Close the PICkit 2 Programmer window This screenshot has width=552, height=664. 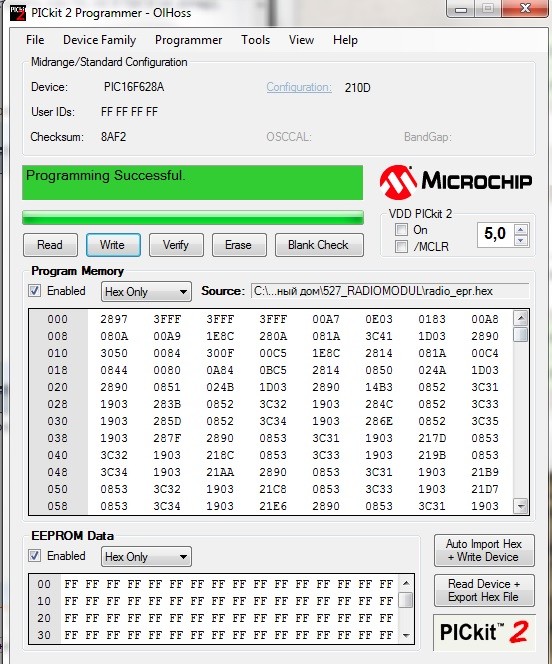pyautogui.click(x=526, y=8)
